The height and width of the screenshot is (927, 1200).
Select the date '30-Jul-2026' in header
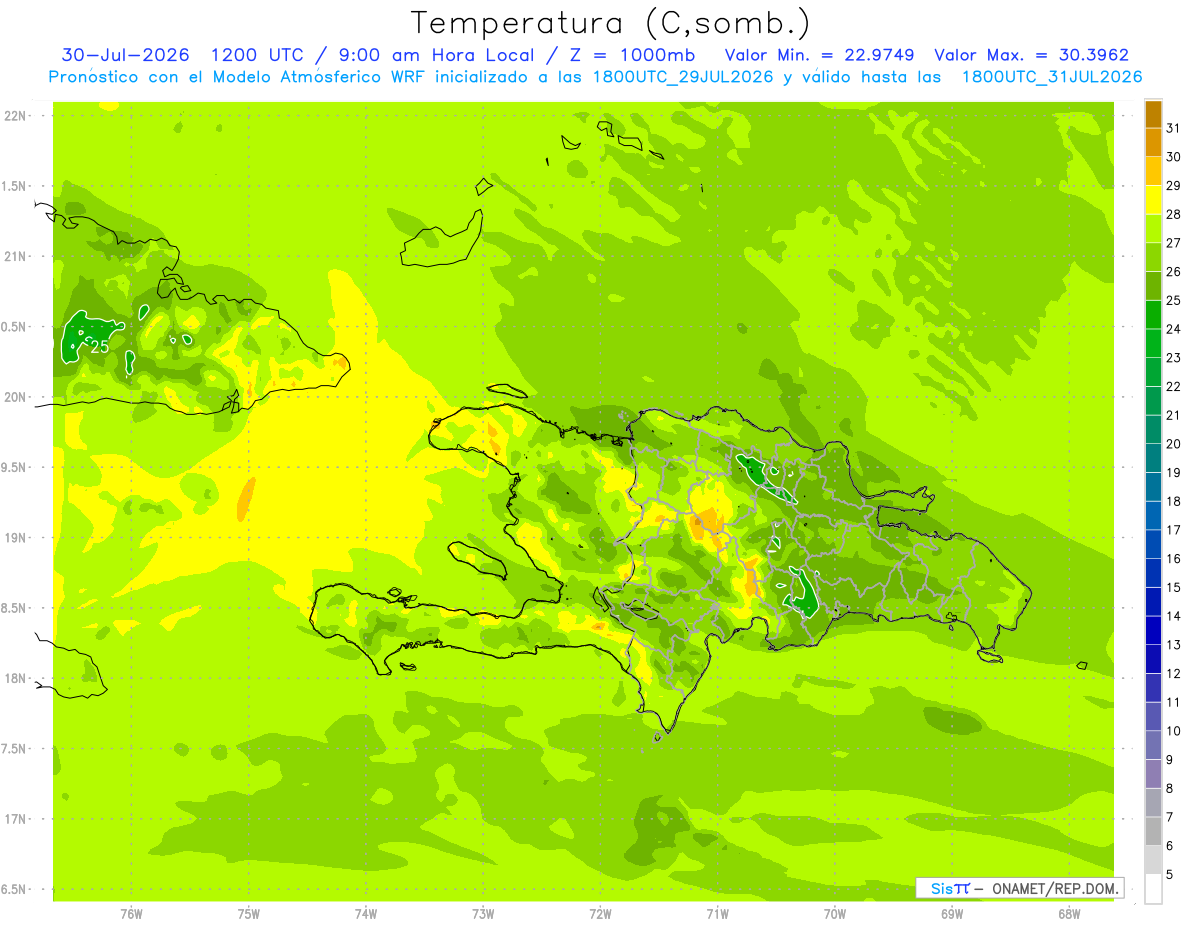[124, 55]
